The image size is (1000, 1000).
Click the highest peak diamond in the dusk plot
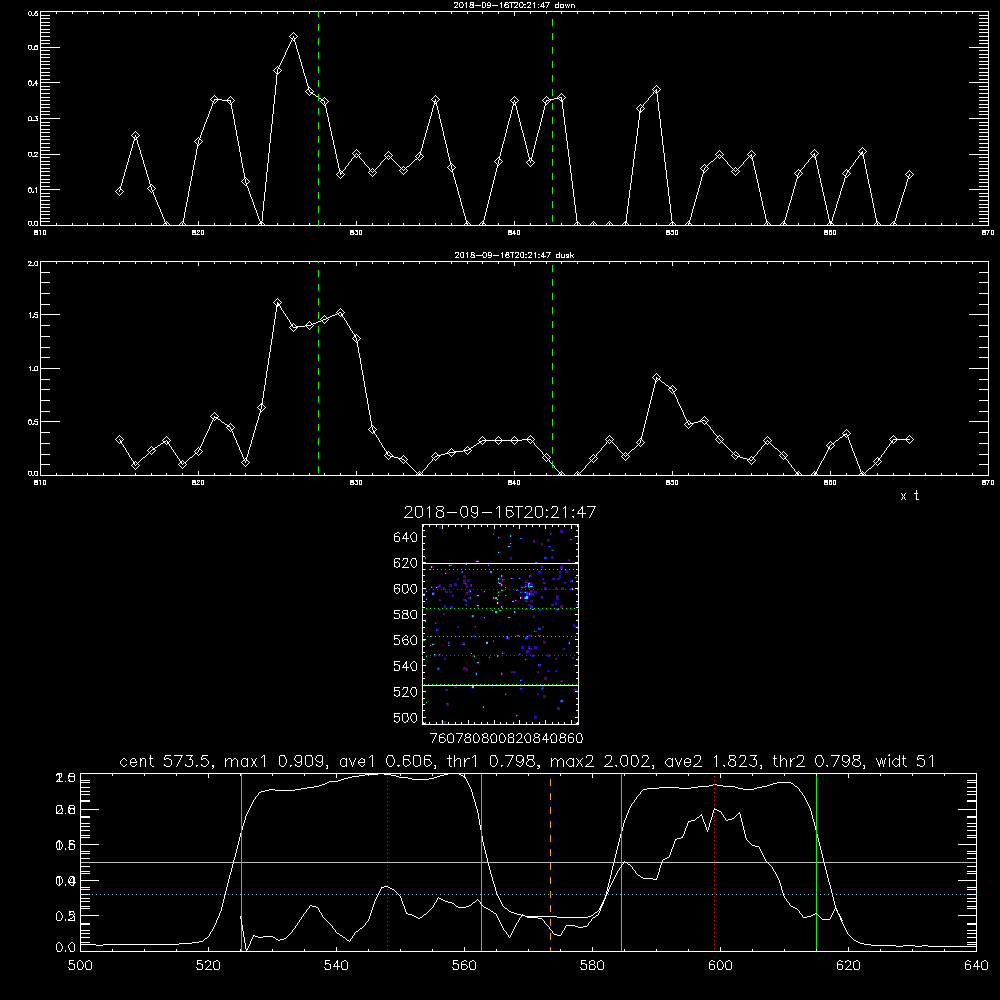277,302
